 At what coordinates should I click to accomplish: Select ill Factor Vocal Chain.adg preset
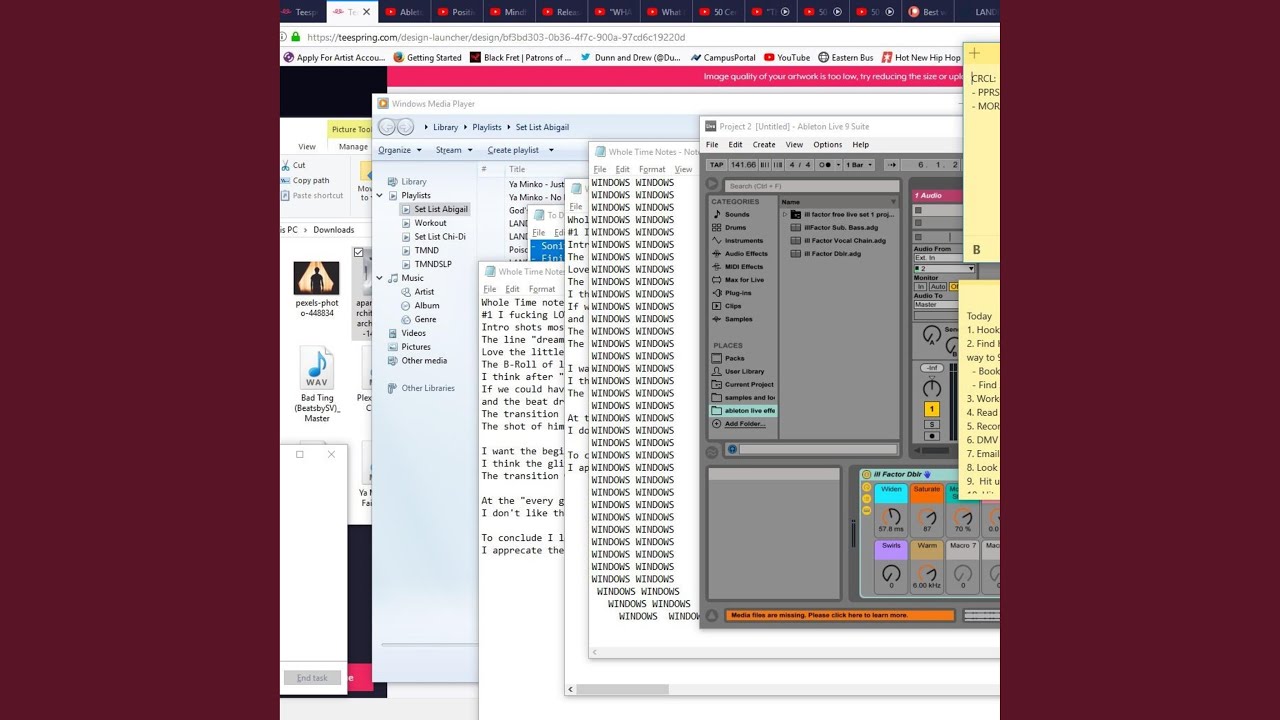(838, 240)
